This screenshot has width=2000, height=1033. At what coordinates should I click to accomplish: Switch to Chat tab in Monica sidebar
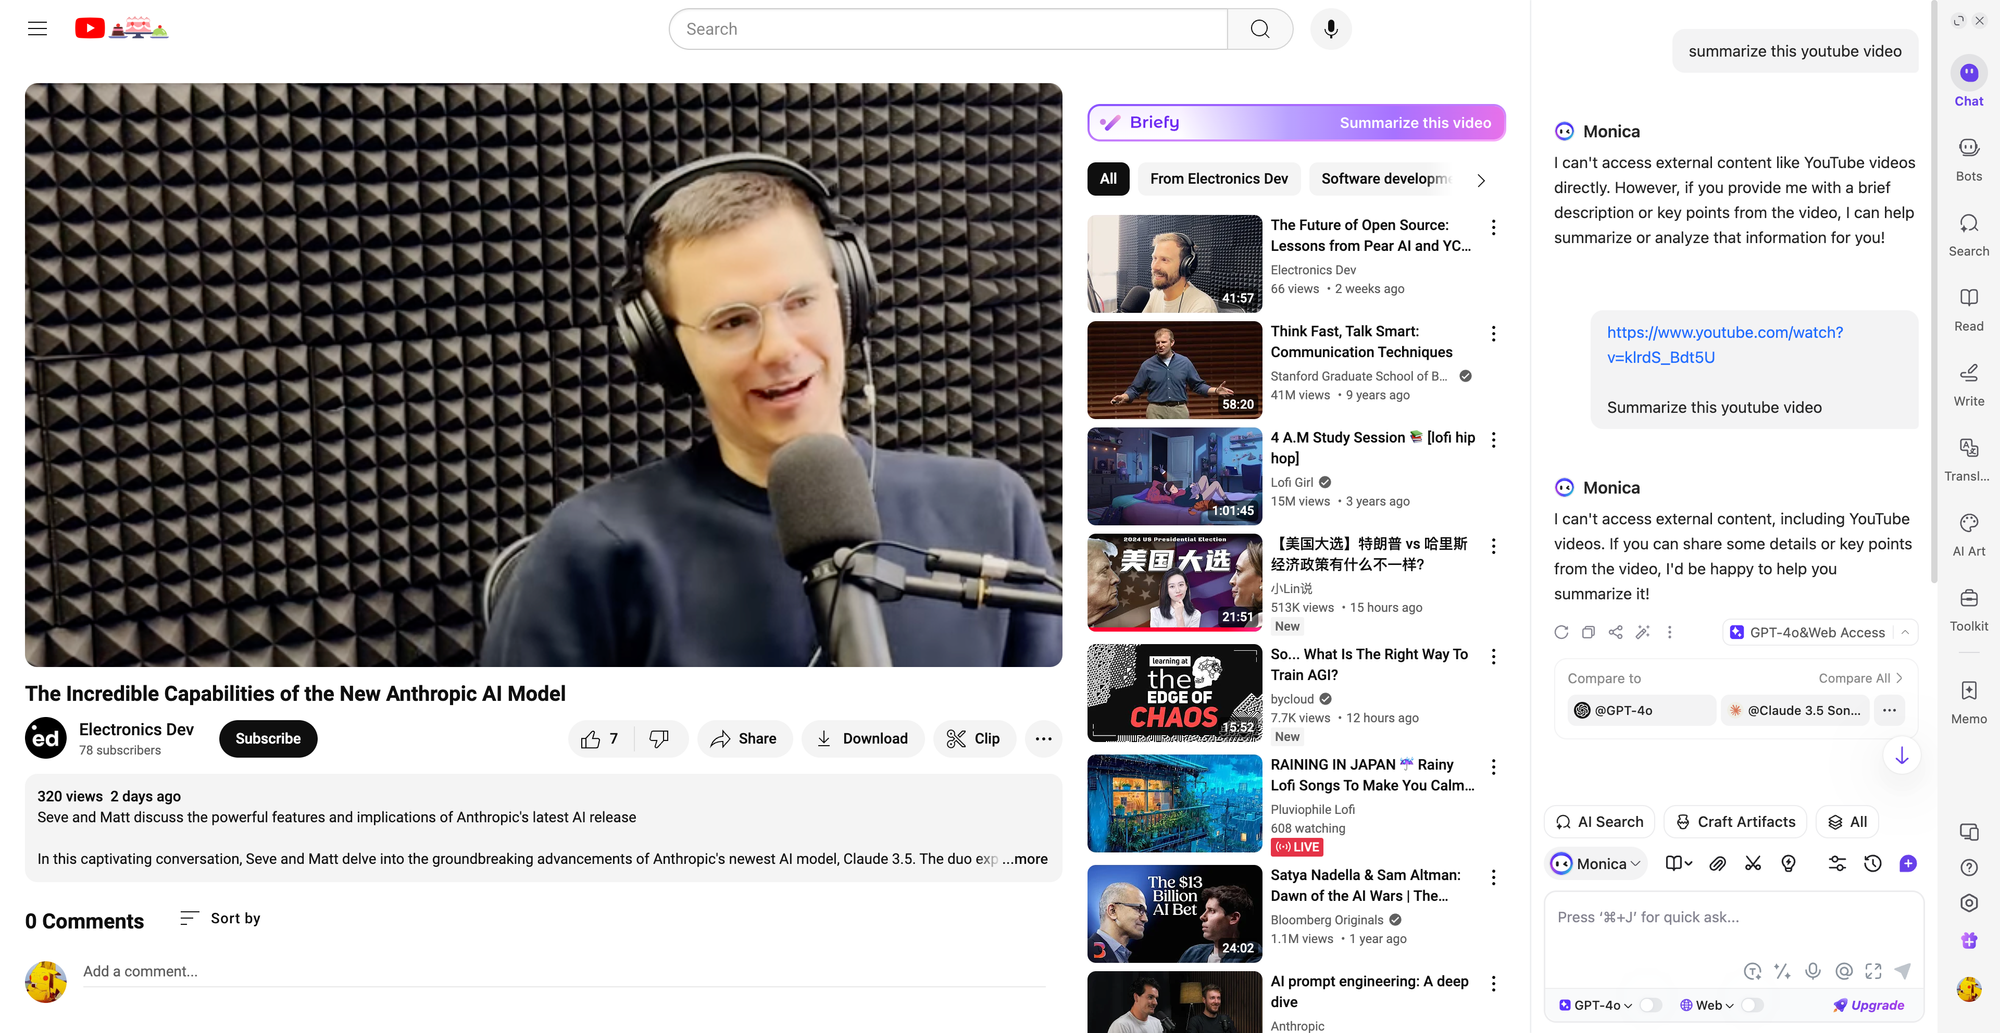1969,83
